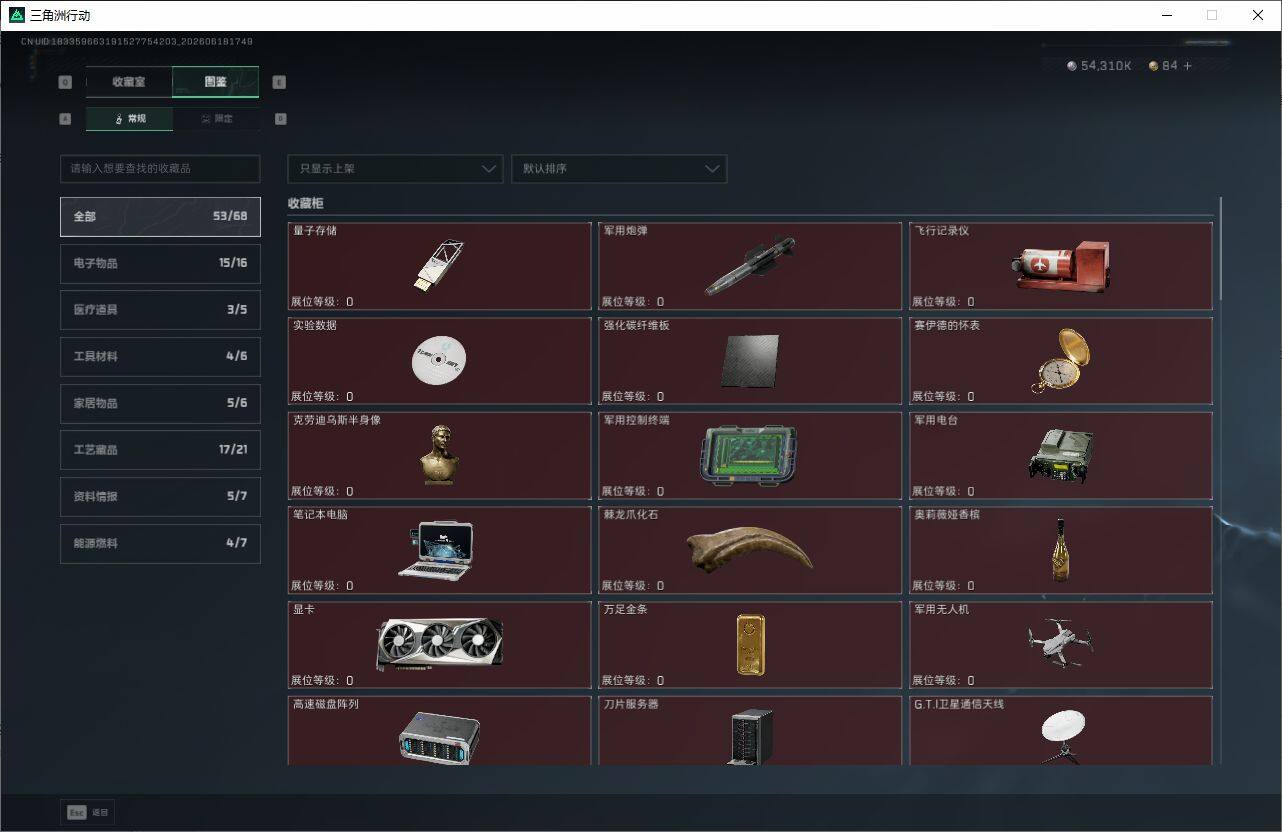
Task: Open the 只显示上架 filter dropdown
Action: pyautogui.click(x=395, y=168)
